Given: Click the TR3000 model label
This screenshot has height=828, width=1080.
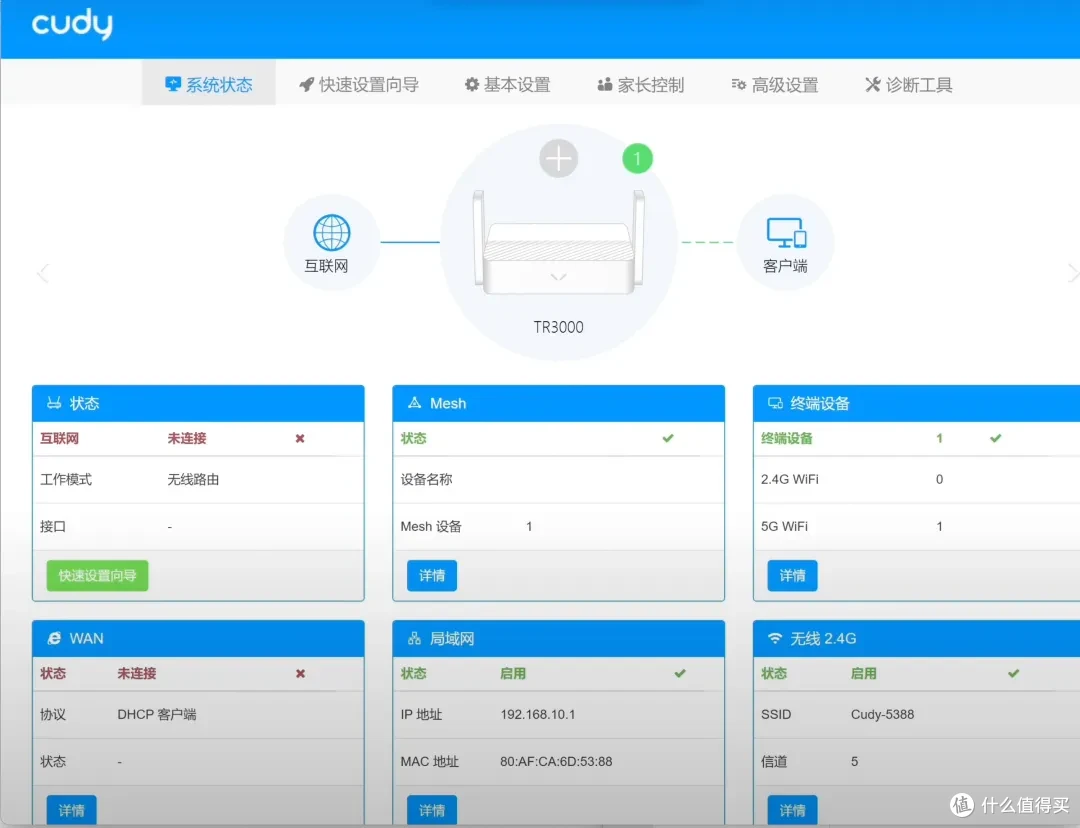Looking at the screenshot, I should (559, 327).
